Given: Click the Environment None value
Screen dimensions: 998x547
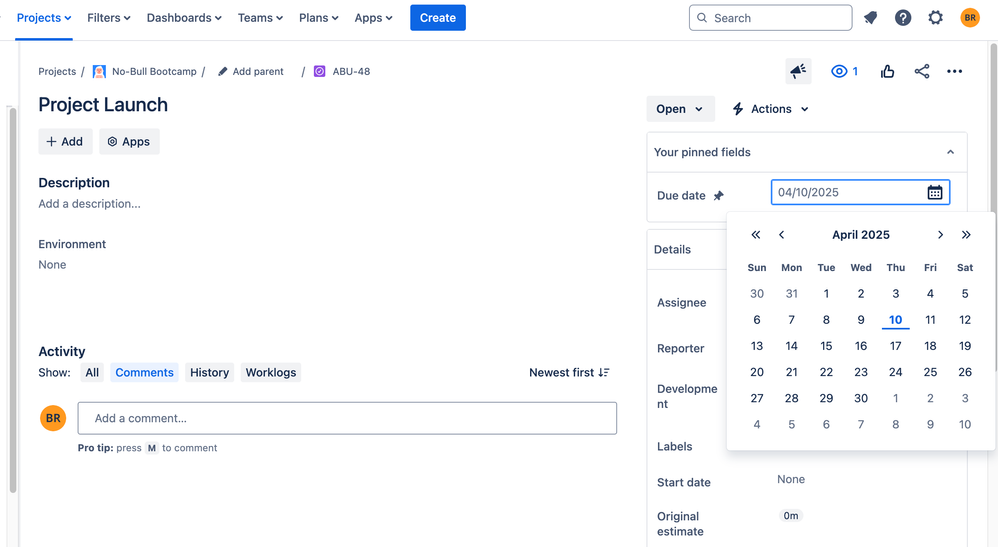Looking at the screenshot, I should (x=52, y=265).
